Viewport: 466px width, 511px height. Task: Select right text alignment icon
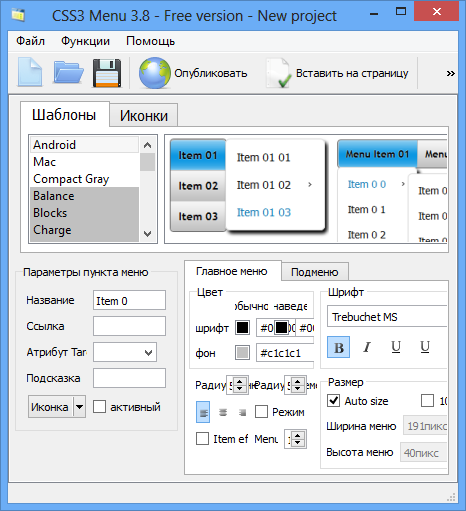click(242, 412)
